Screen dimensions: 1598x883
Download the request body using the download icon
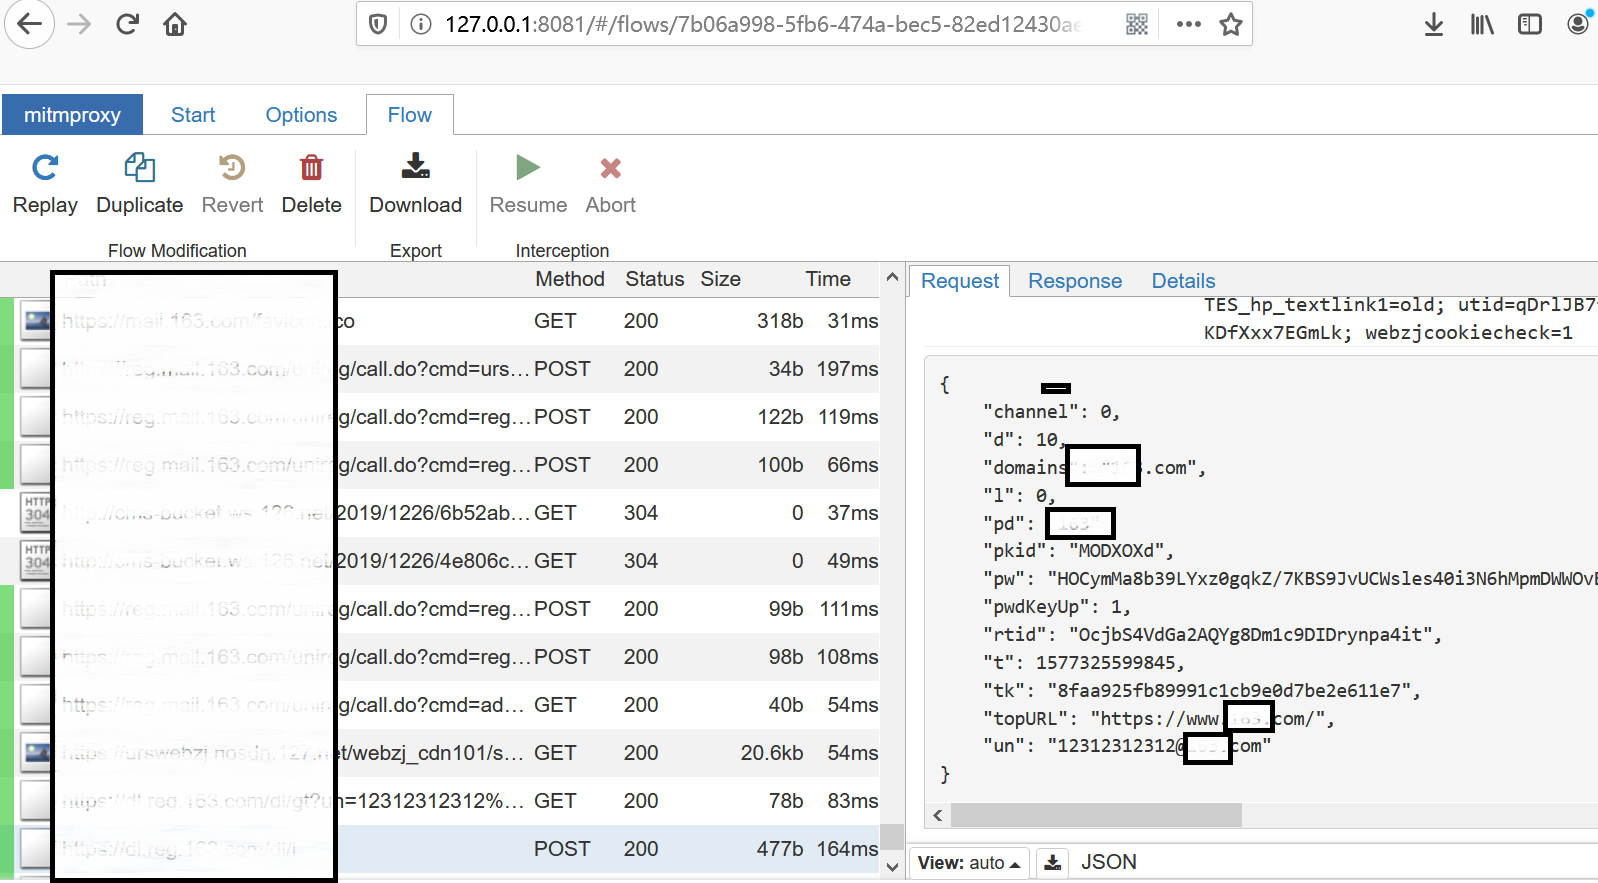pos(1053,862)
